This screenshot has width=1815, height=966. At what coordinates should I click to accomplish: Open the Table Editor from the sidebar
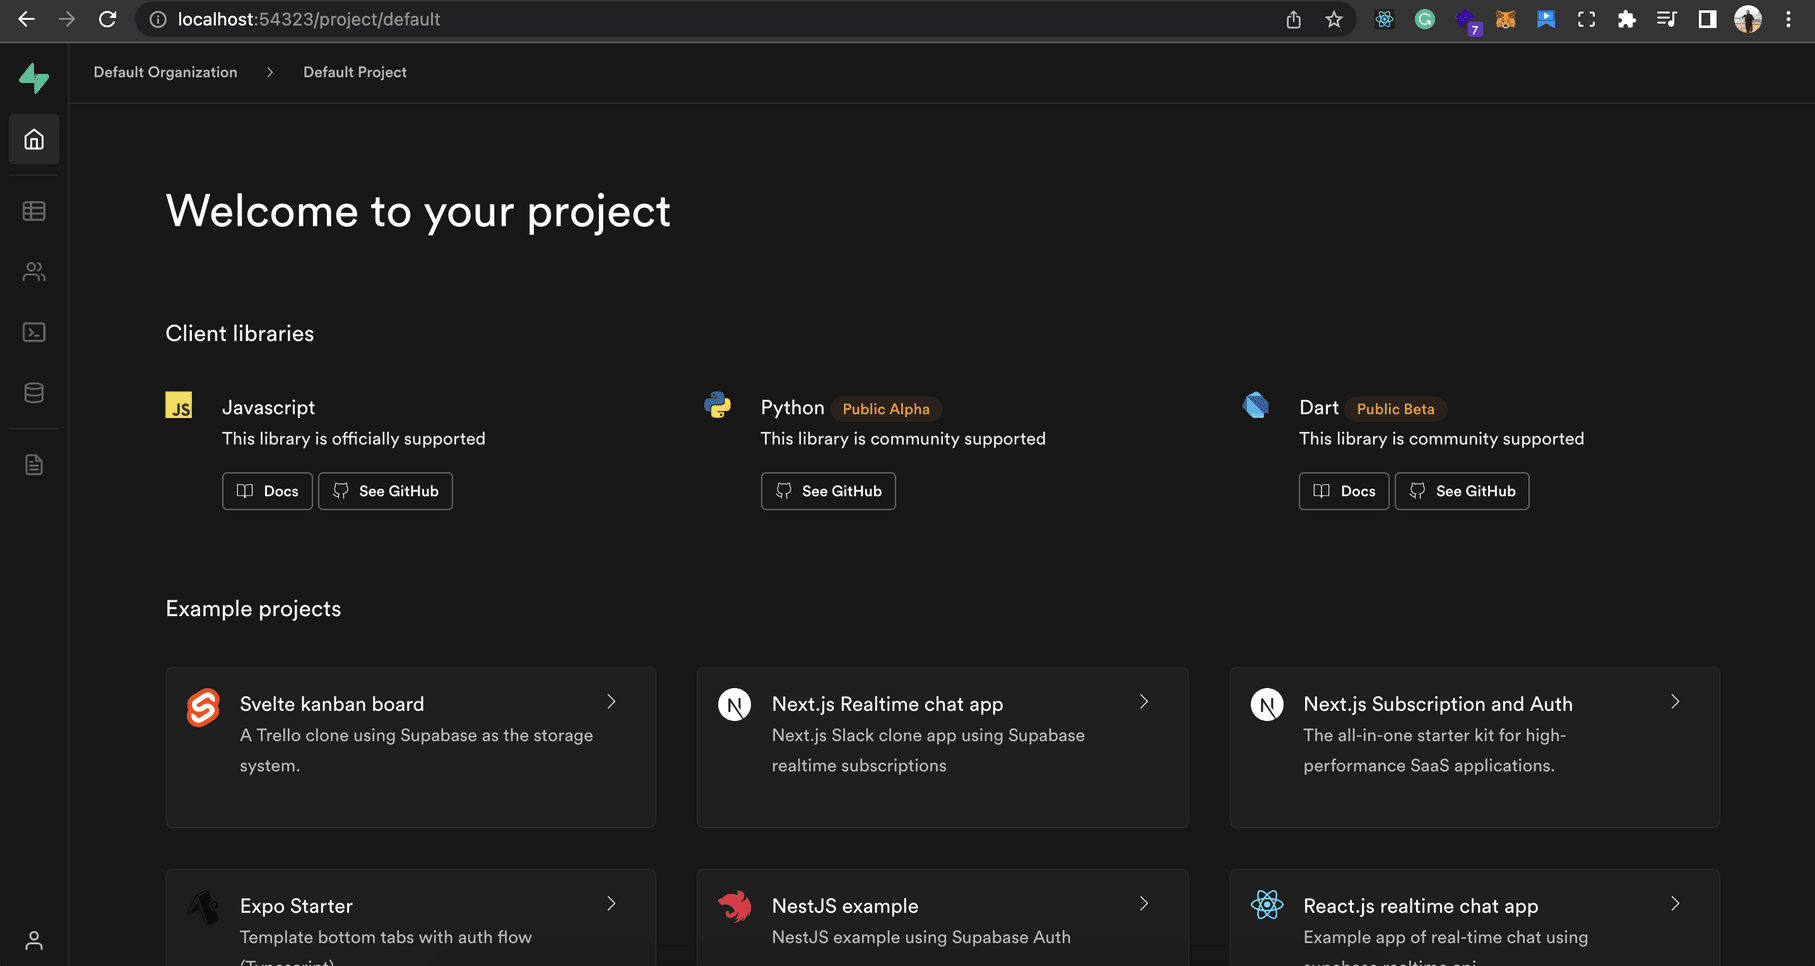point(33,210)
